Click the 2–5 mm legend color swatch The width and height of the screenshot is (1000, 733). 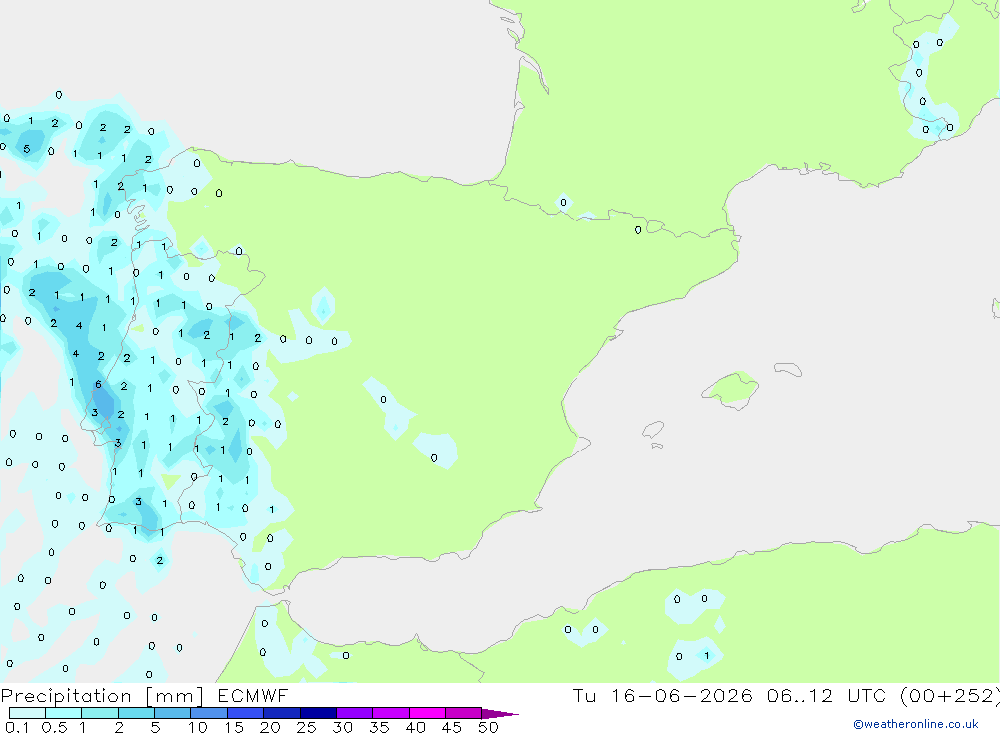(136, 713)
